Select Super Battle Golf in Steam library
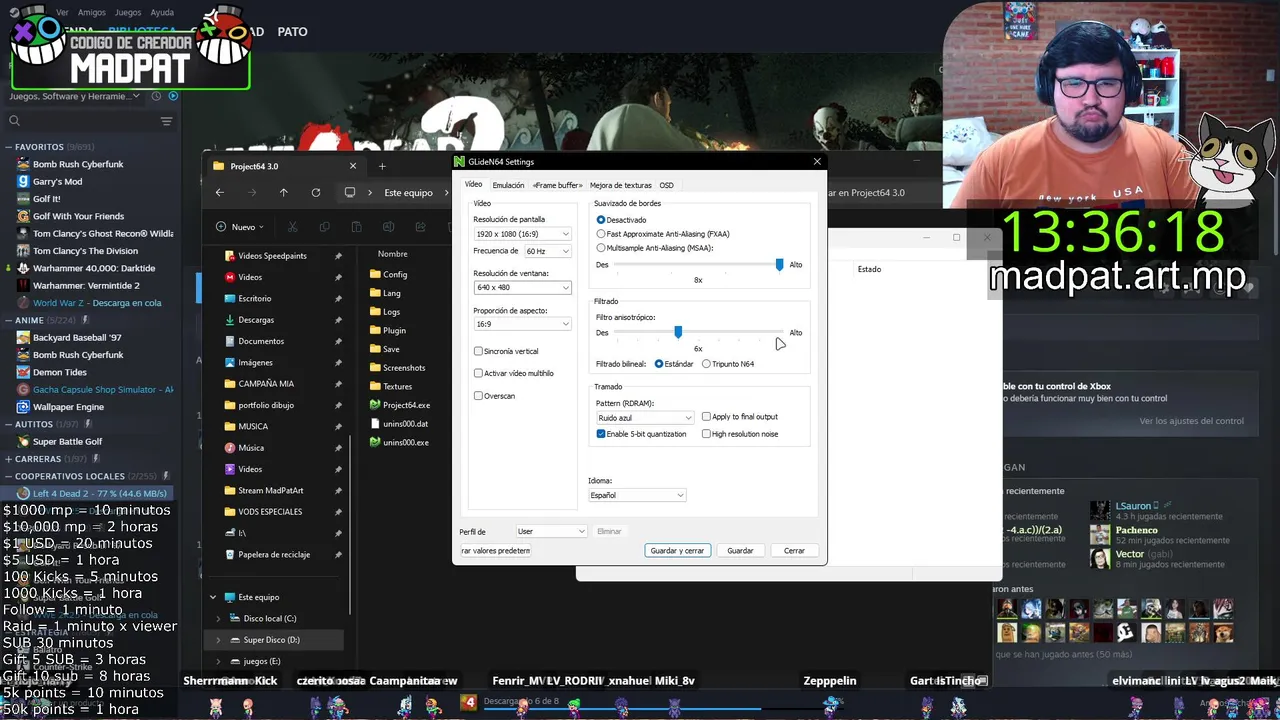This screenshot has width=1280, height=720. [67, 441]
